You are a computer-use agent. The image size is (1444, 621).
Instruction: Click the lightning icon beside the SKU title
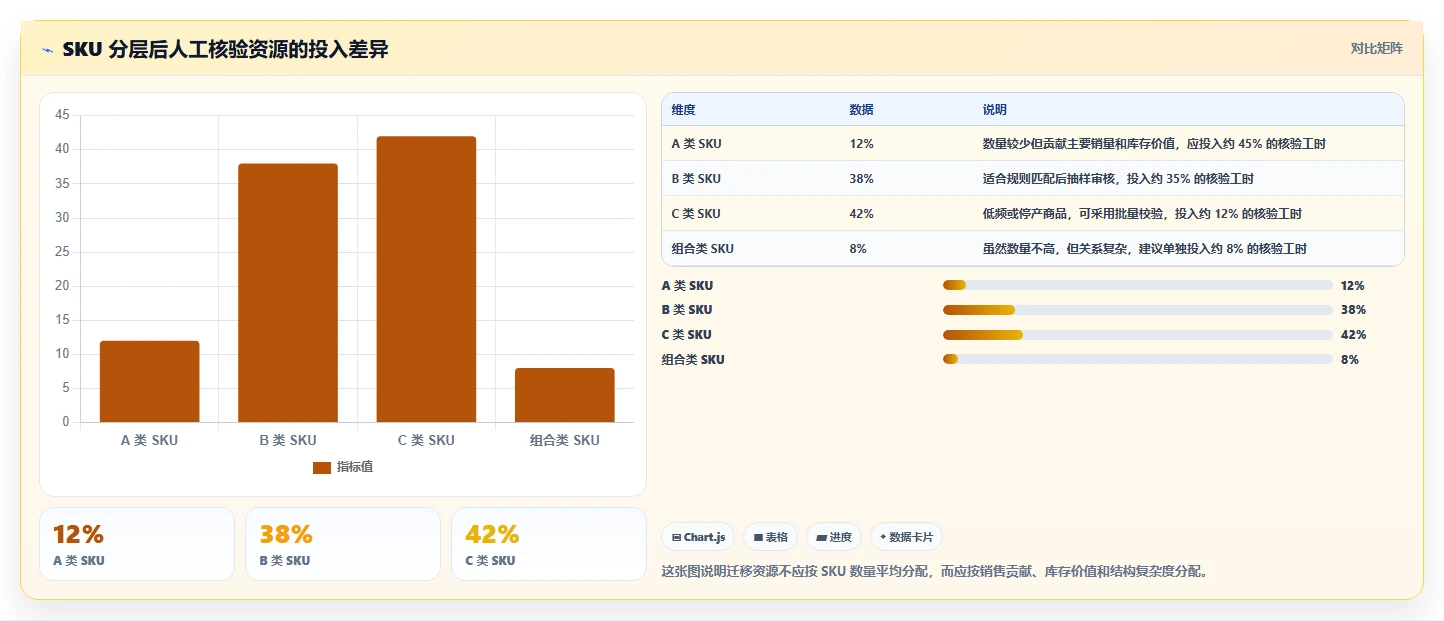47,50
